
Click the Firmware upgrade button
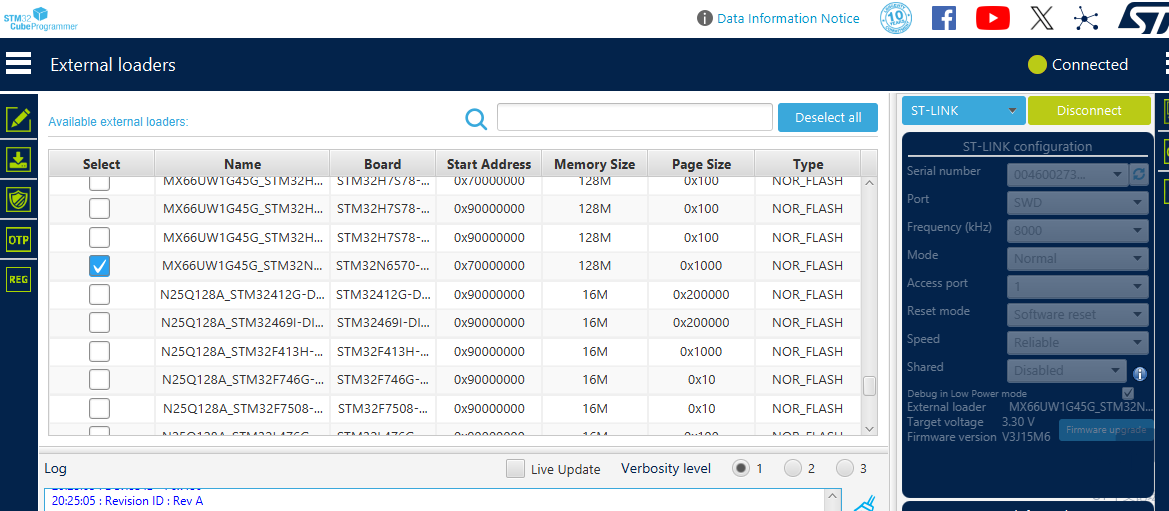click(1106, 430)
